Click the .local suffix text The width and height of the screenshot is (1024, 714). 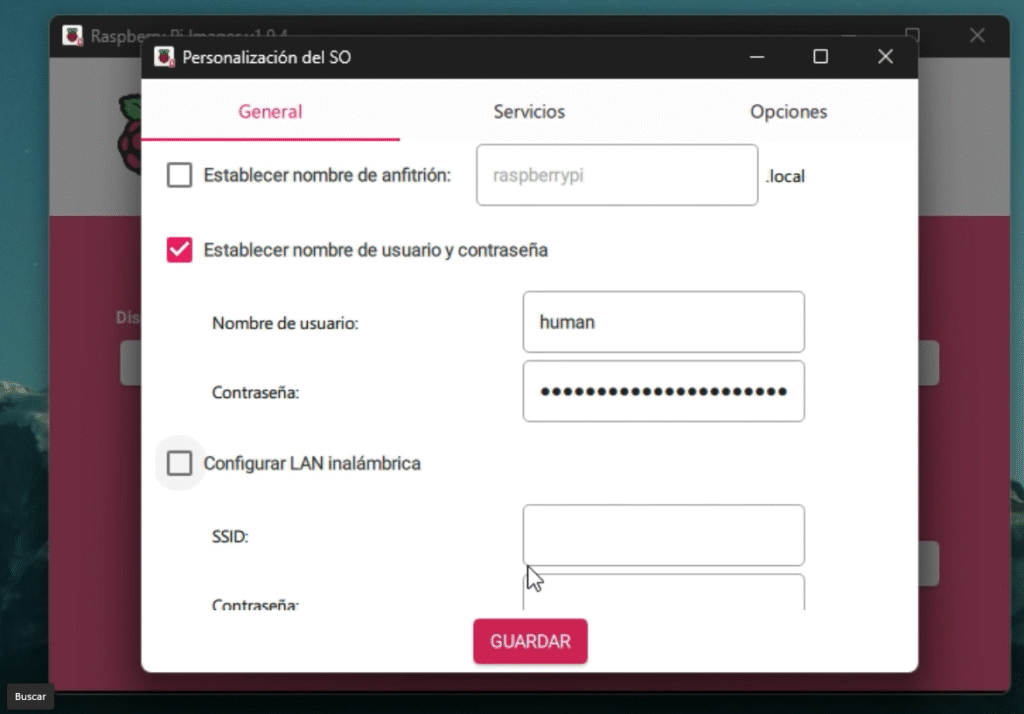(785, 176)
